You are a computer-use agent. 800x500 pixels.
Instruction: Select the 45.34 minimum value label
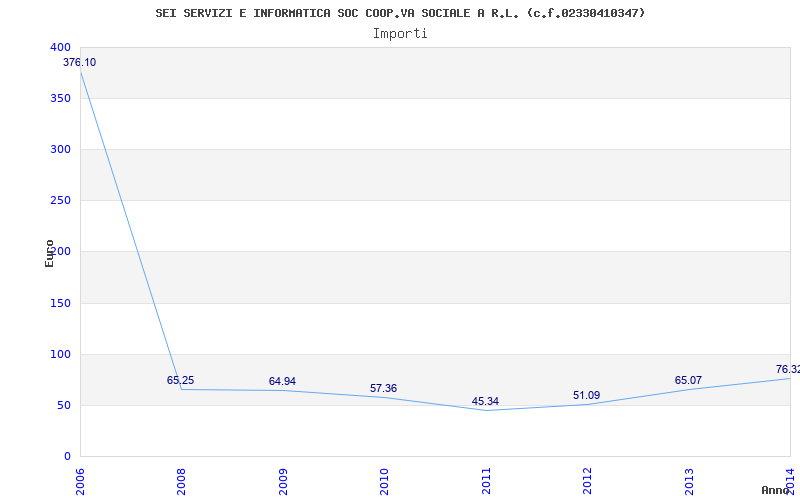pyautogui.click(x=485, y=401)
